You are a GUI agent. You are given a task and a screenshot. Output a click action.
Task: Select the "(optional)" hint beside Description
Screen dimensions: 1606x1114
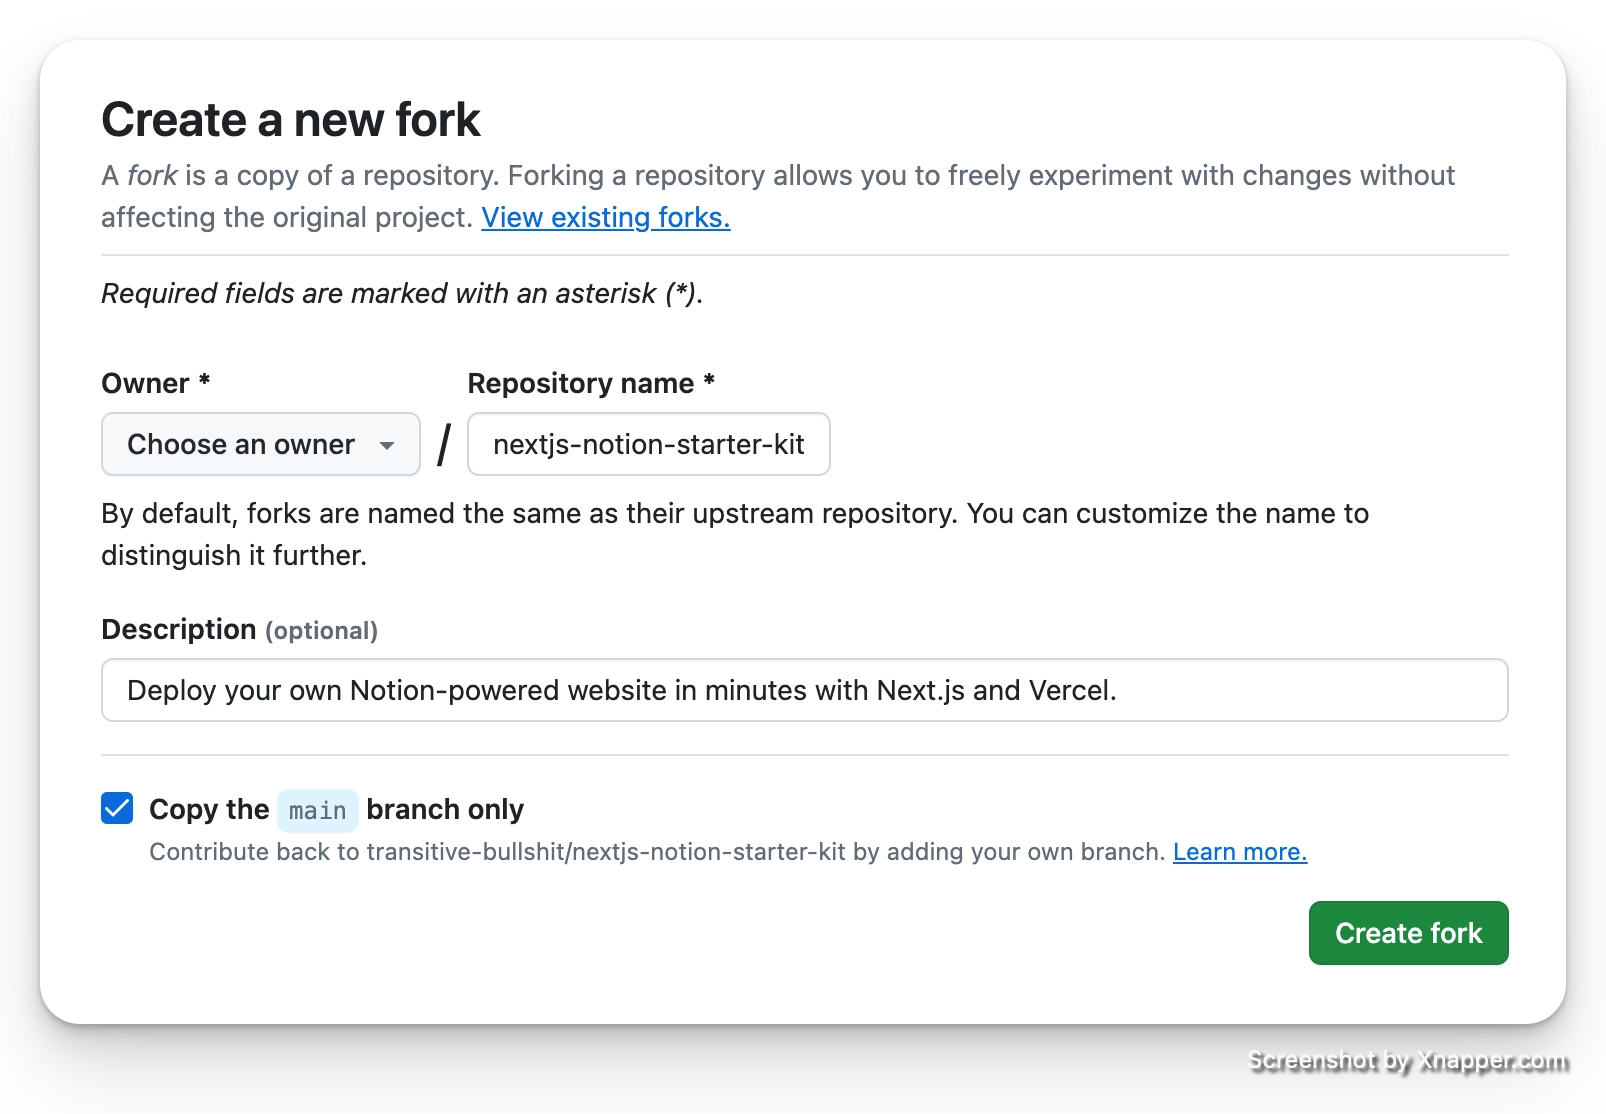tap(321, 631)
